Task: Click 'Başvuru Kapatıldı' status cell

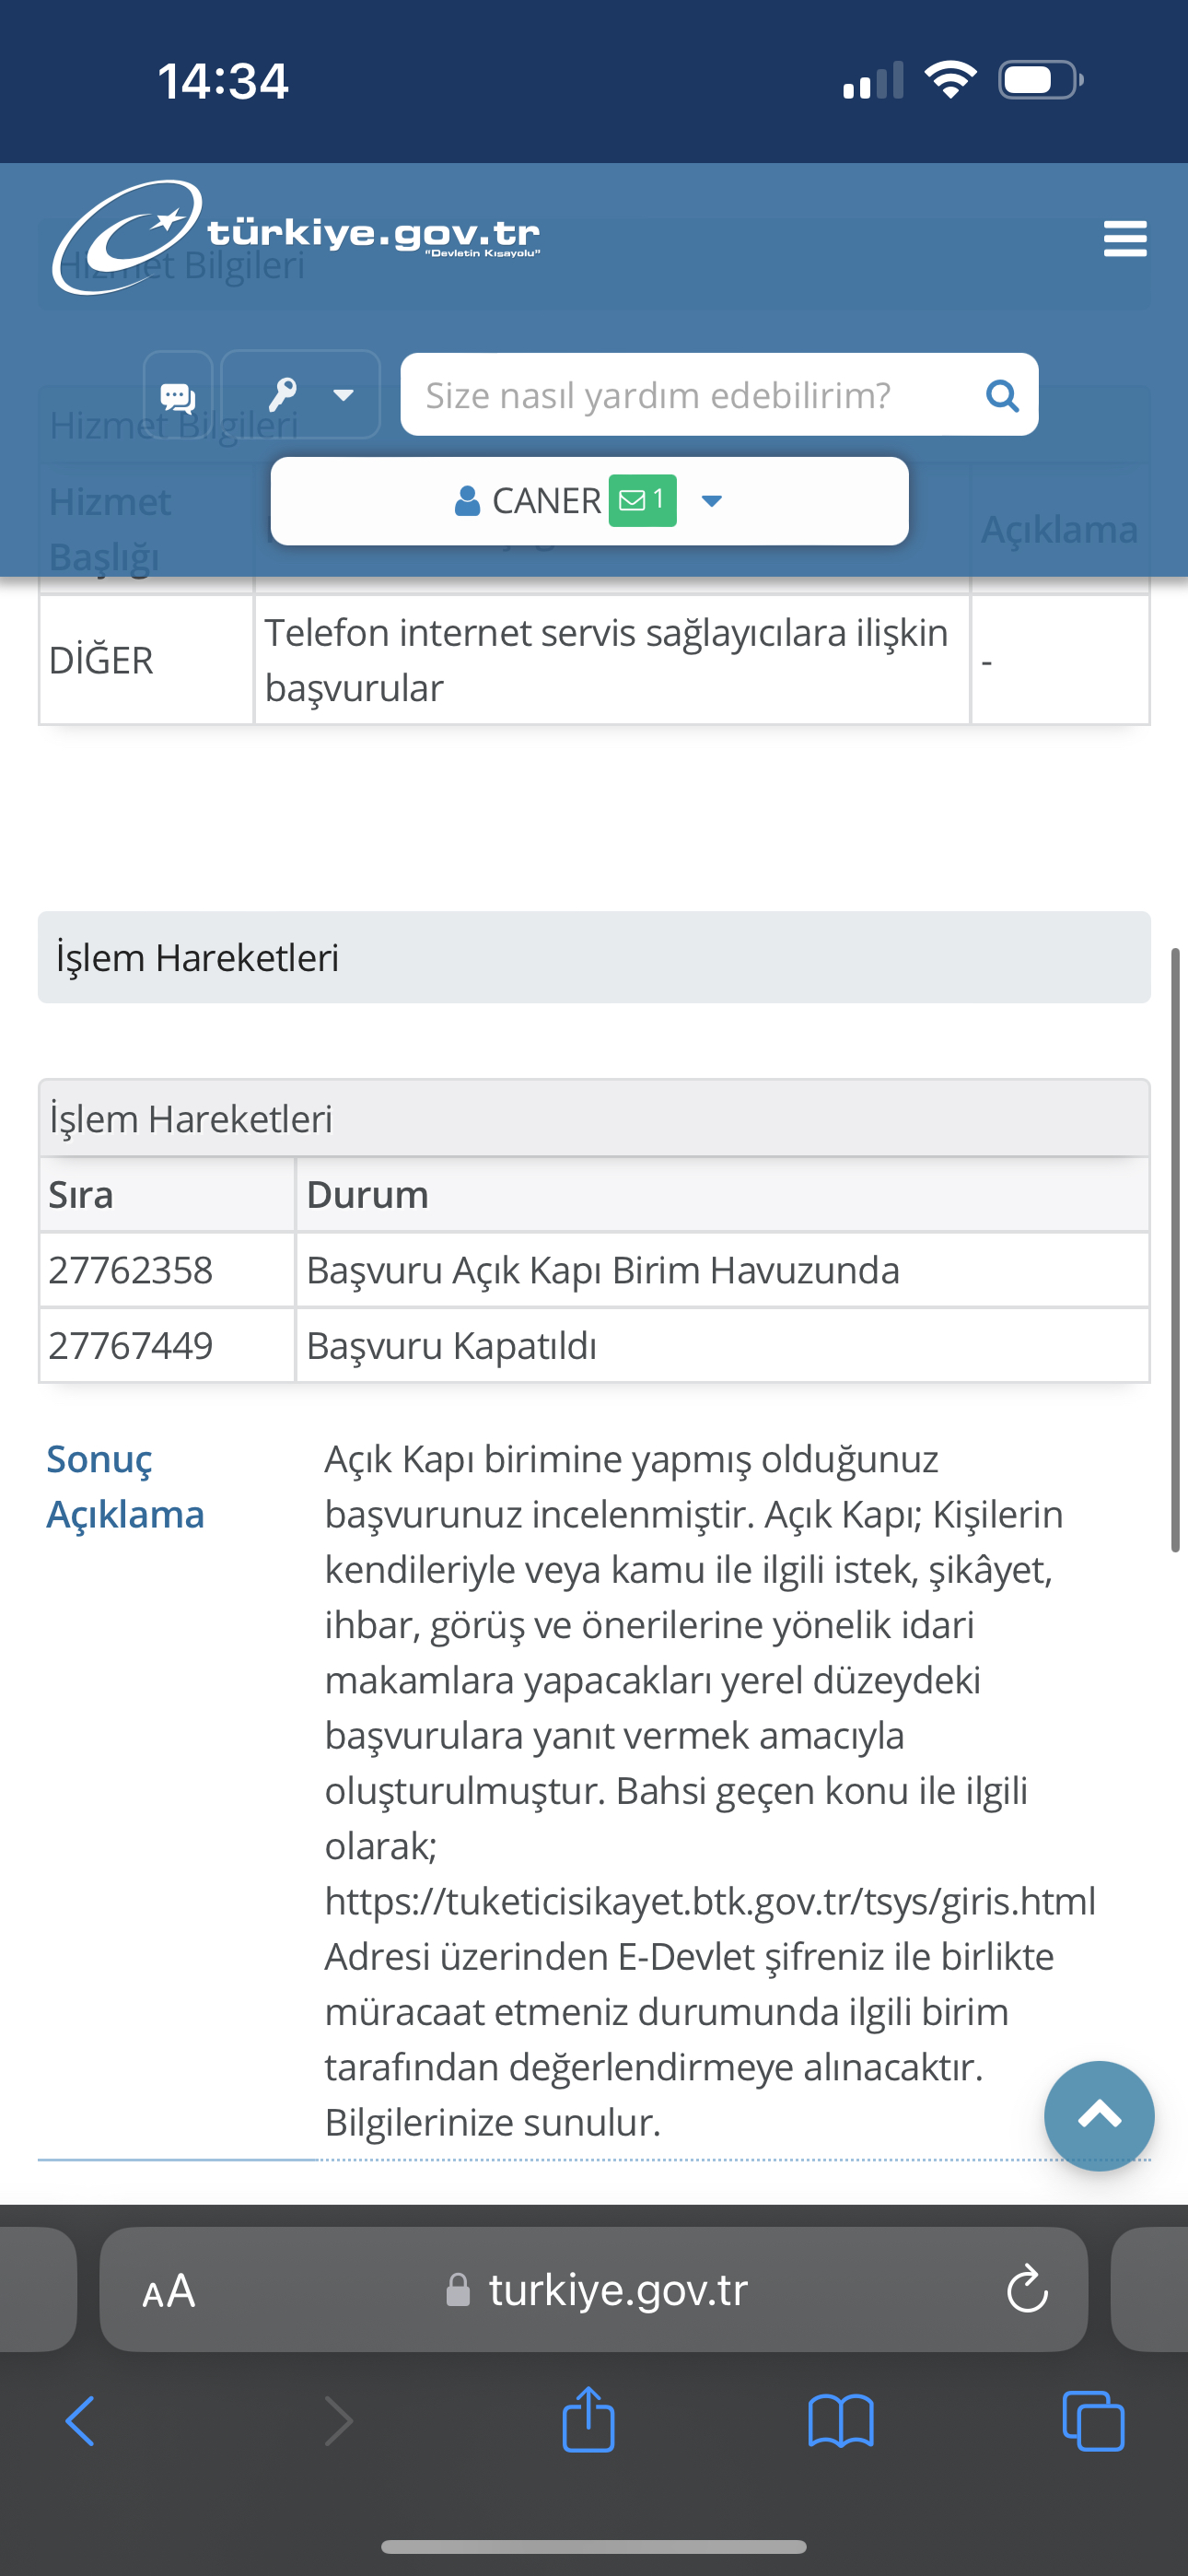Action: click(x=722, y=1346)
